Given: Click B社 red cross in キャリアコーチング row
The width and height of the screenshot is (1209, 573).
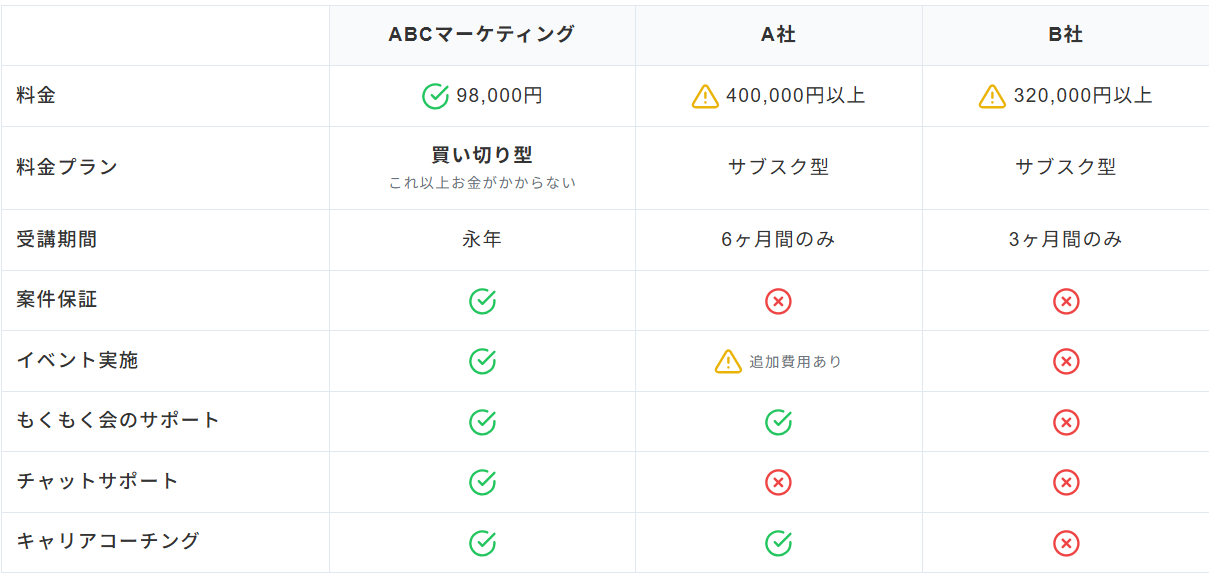Looking at the screenshot, I should [1066, 543].
